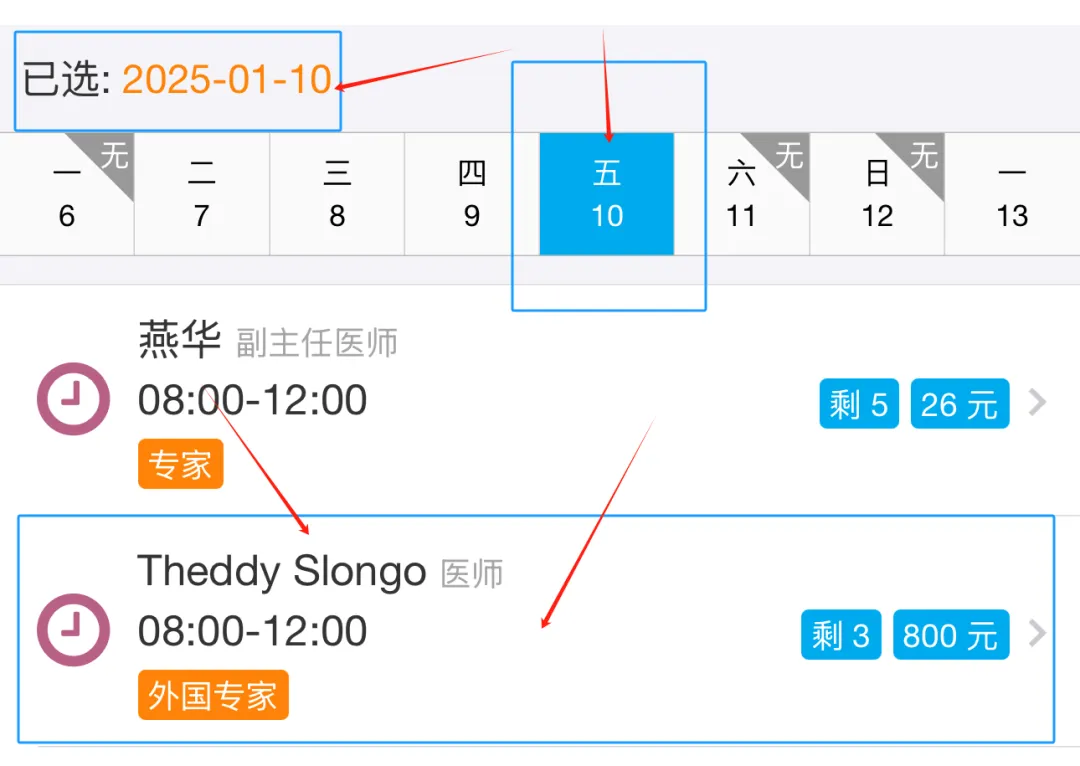Select Monday 13 in the date strip

[1012, 194]
